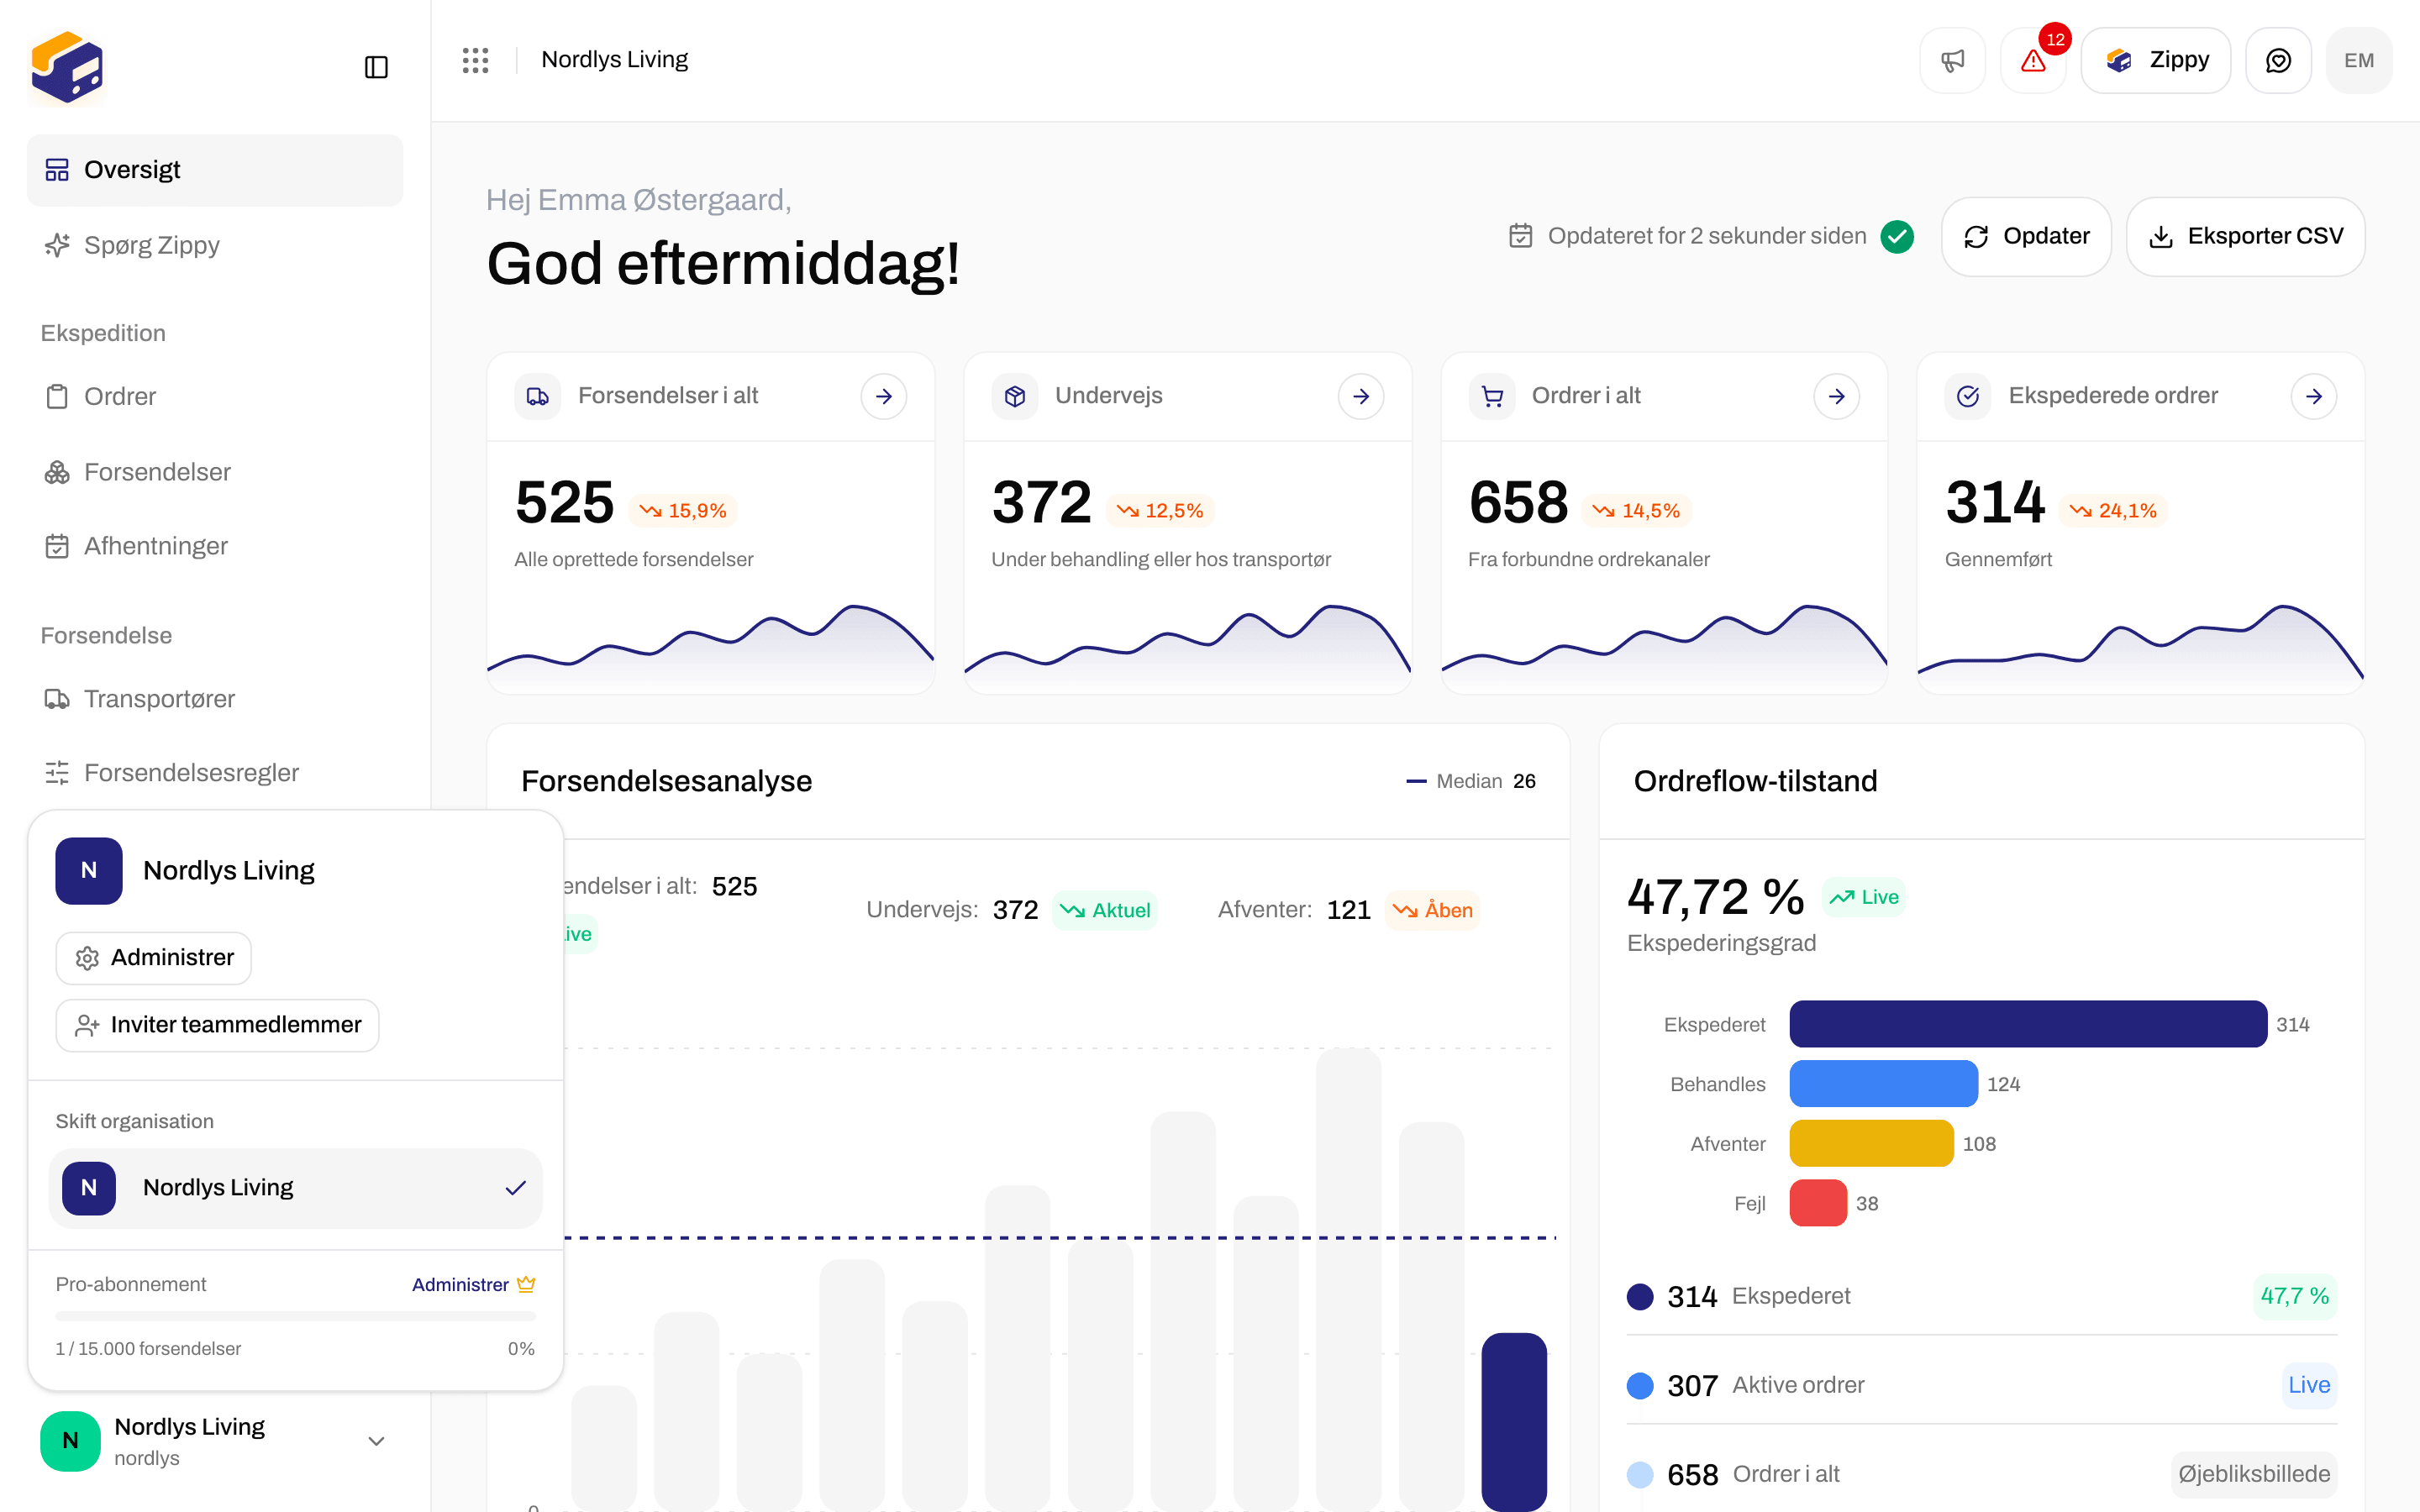Image resolution: width=2420 pixels, height=1512 pixels.
Task: Click the EM user avatar
Action: click(2359, 61)
